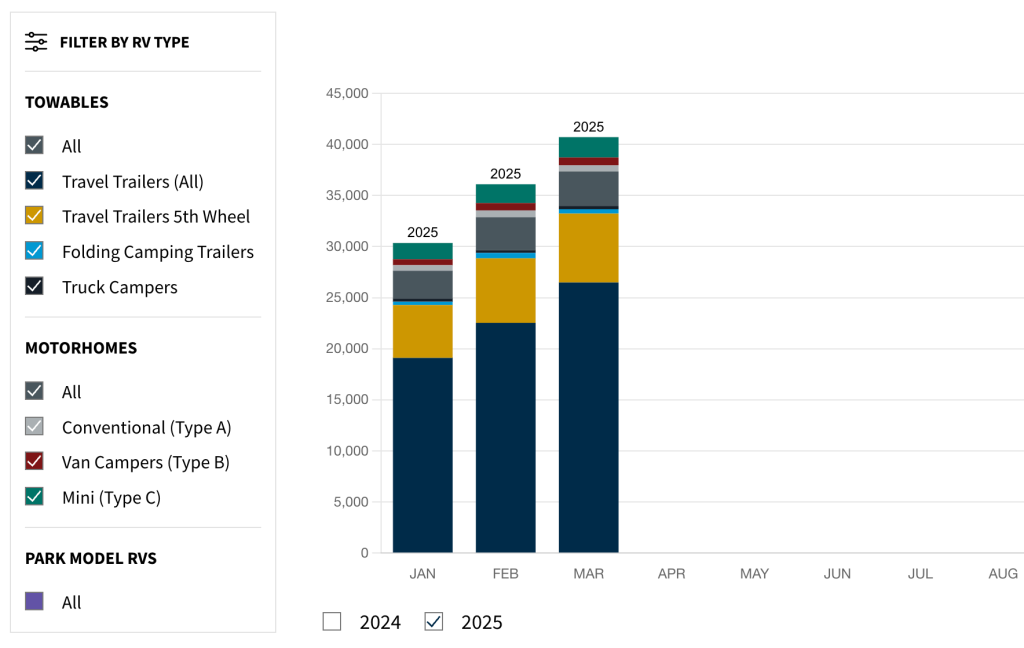Image resolution: width=1024 pixels, height=648 pixels.
Task: Select the gold 5th Wheel segment in MAR bar
Action: [x=588, y=248]
